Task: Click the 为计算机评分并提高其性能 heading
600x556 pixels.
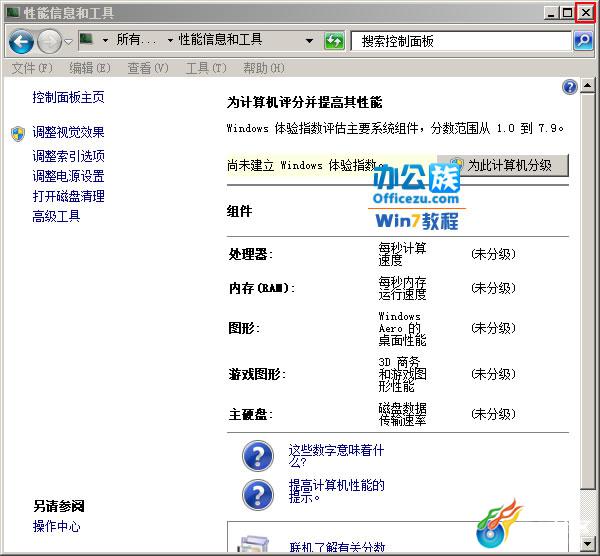Action: click(x=304, y=103)
